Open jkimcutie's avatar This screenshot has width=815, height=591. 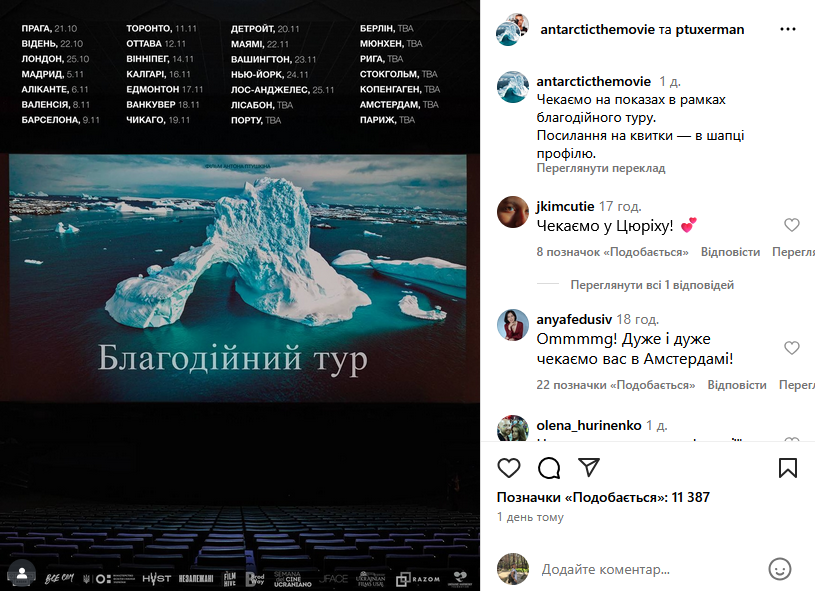coord(513,212)
